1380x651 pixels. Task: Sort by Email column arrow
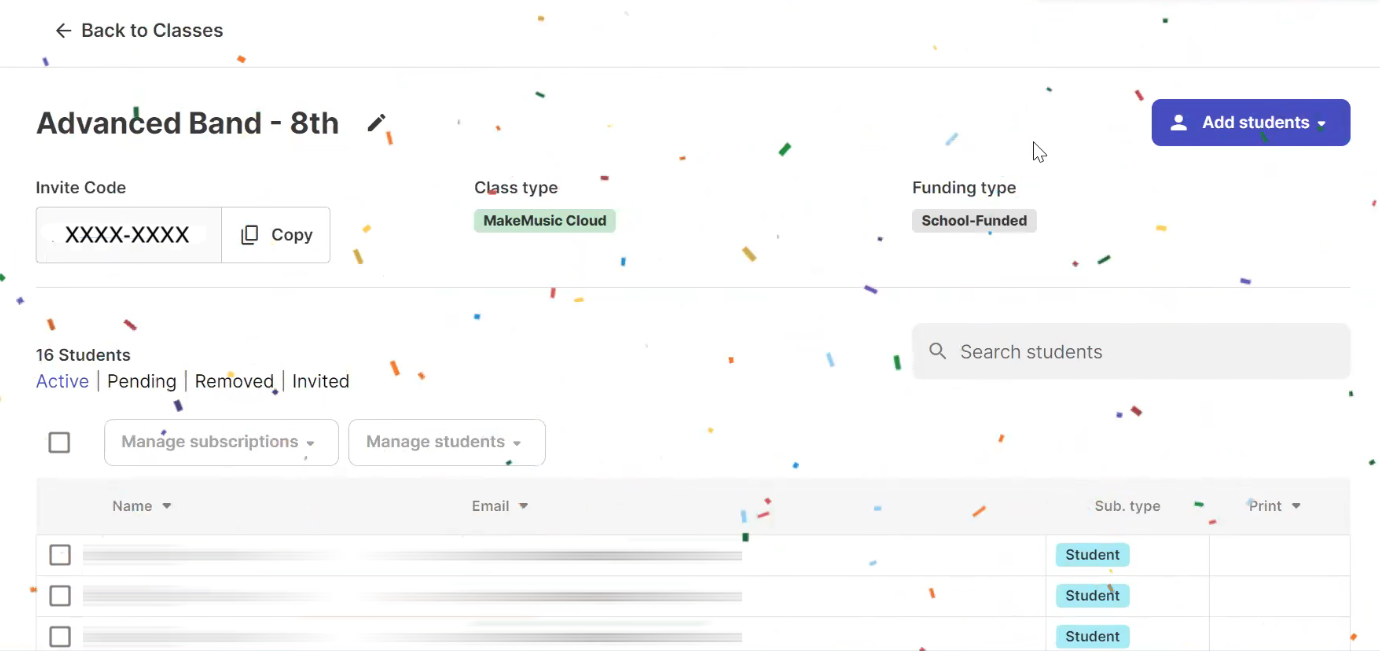[x=524, y=506]
